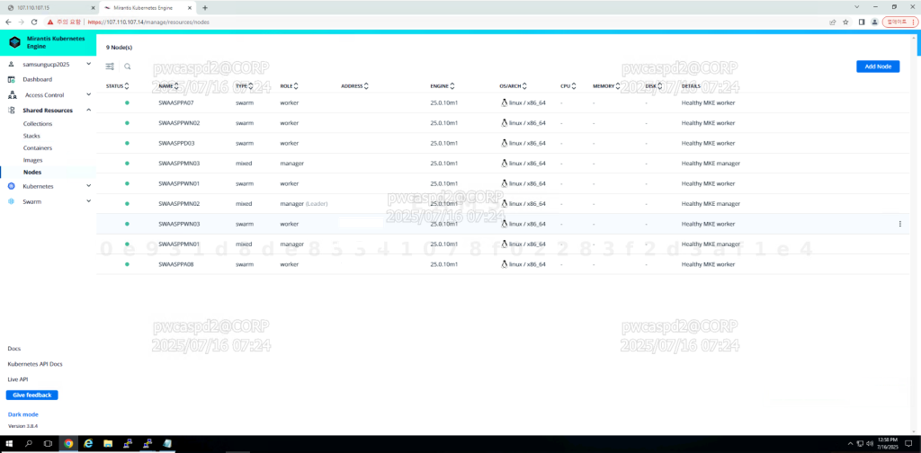Sort the table by STATUS column

tap(117, 86)
